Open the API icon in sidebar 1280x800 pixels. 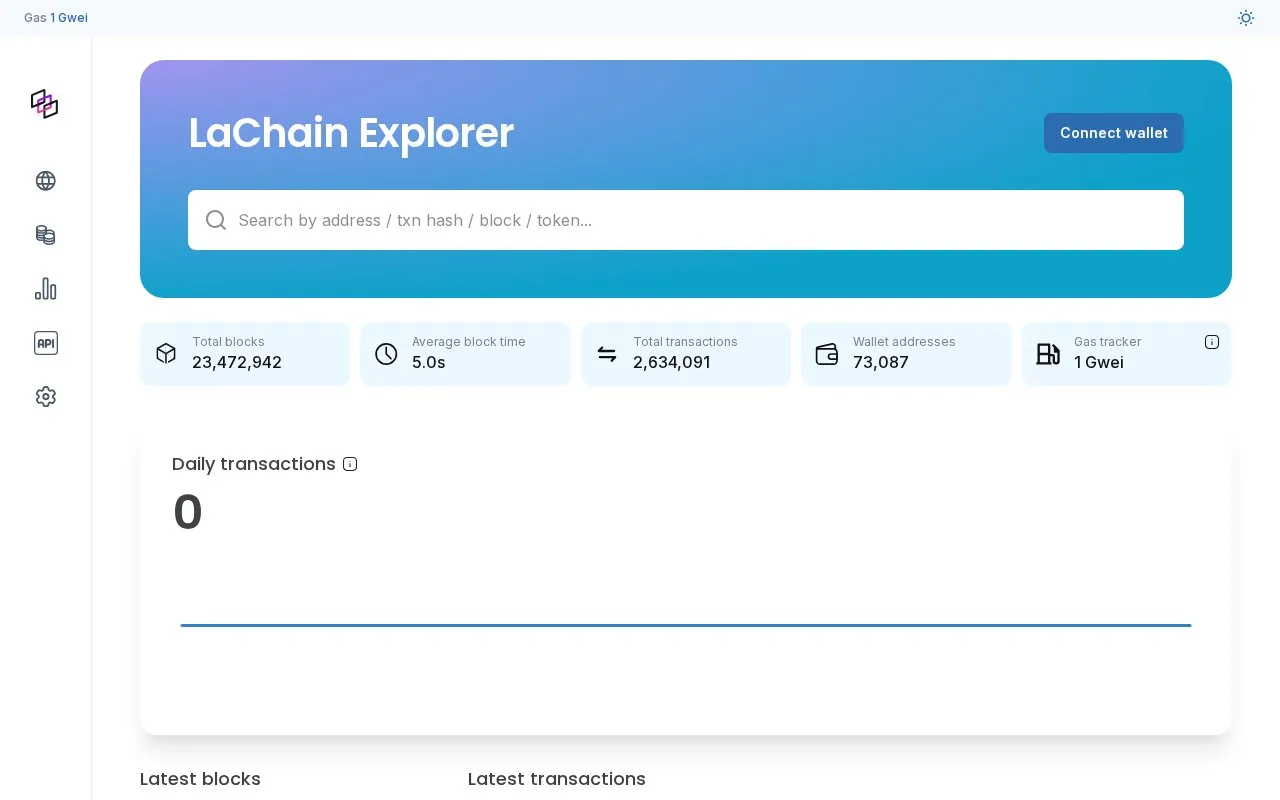coord(45,343)
